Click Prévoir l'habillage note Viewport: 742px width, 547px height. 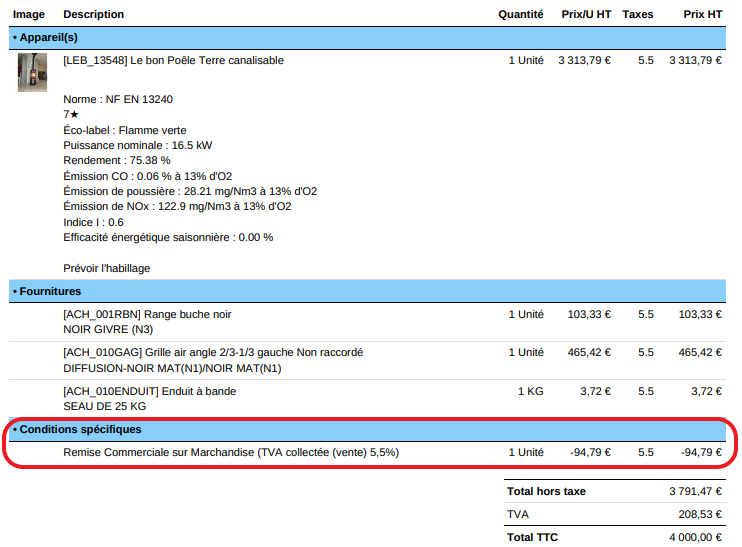106,268
